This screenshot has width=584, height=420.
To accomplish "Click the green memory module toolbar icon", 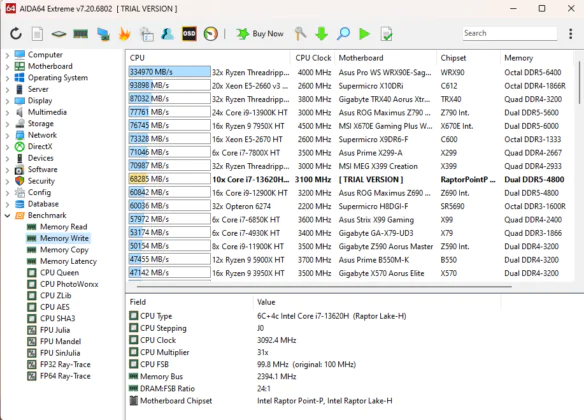I will 80,34.
